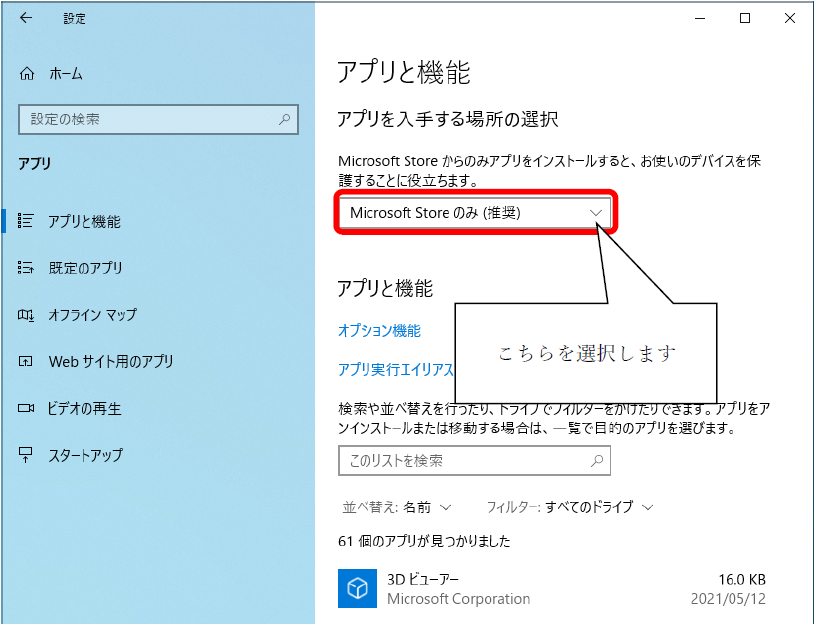Image resolution: width=817 pixels, height=625 pixels.
Task: Click the back arrow icon
Action: (x=26, y=18)
